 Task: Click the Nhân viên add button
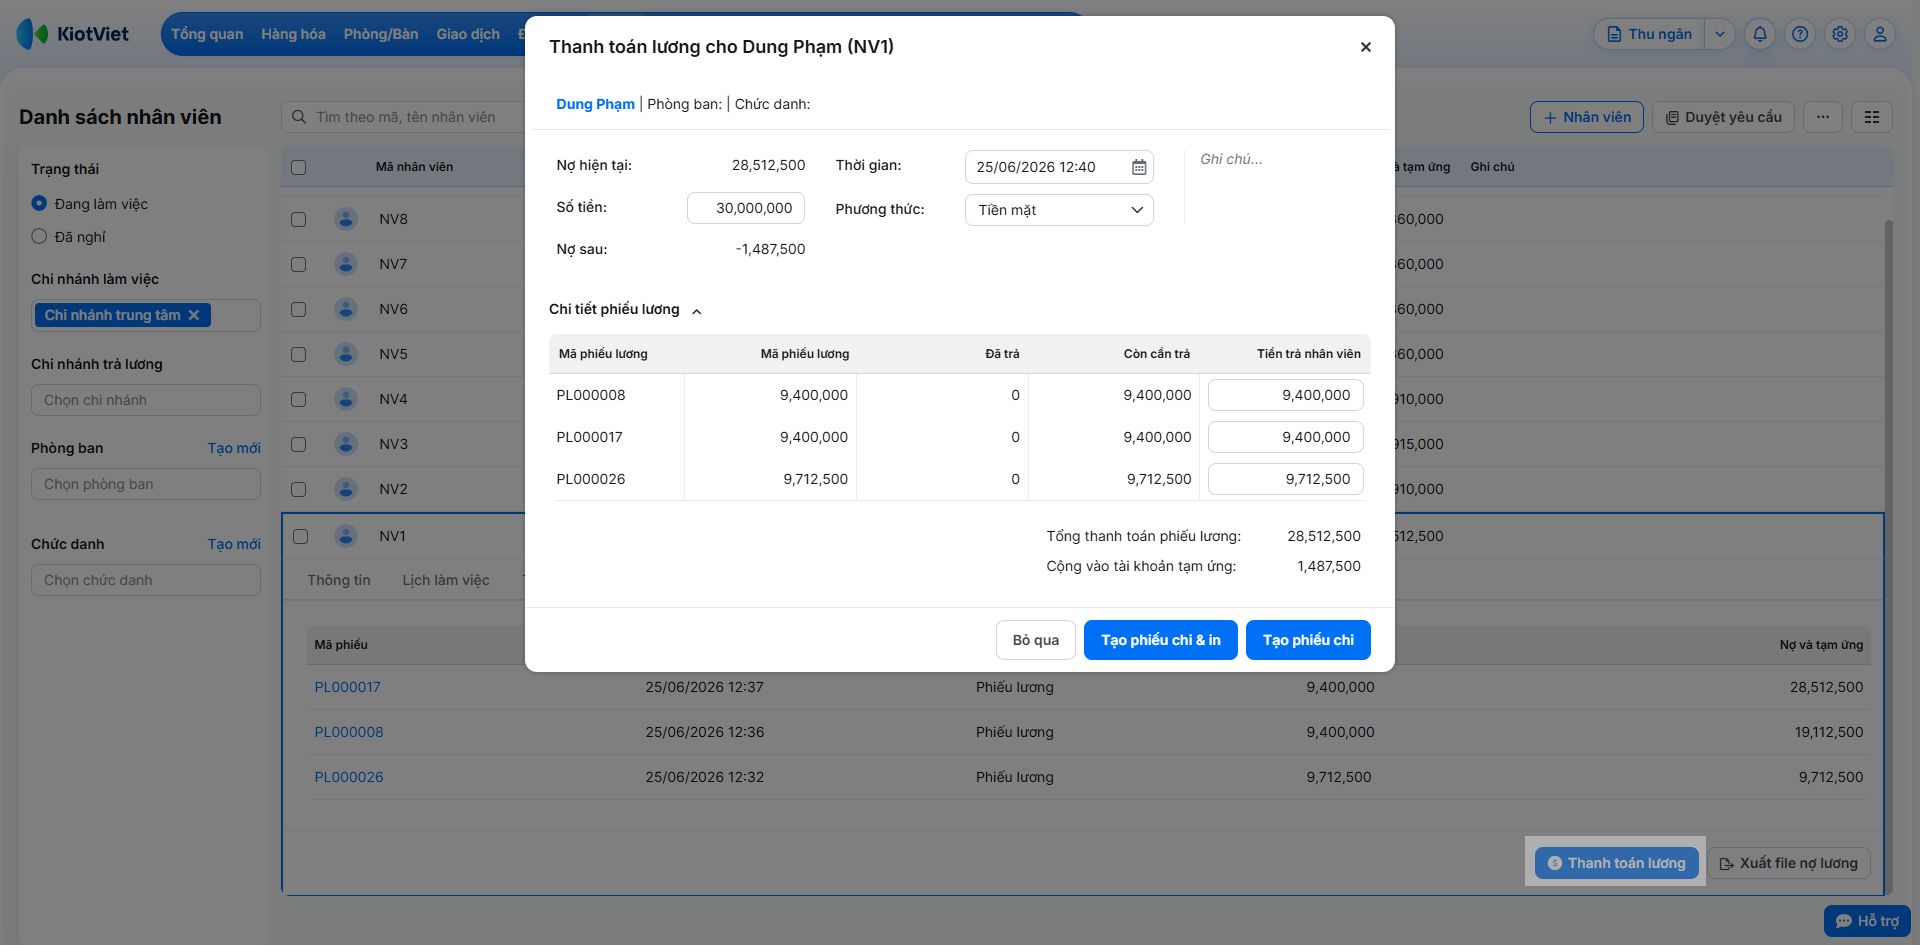pos(1587,117)
